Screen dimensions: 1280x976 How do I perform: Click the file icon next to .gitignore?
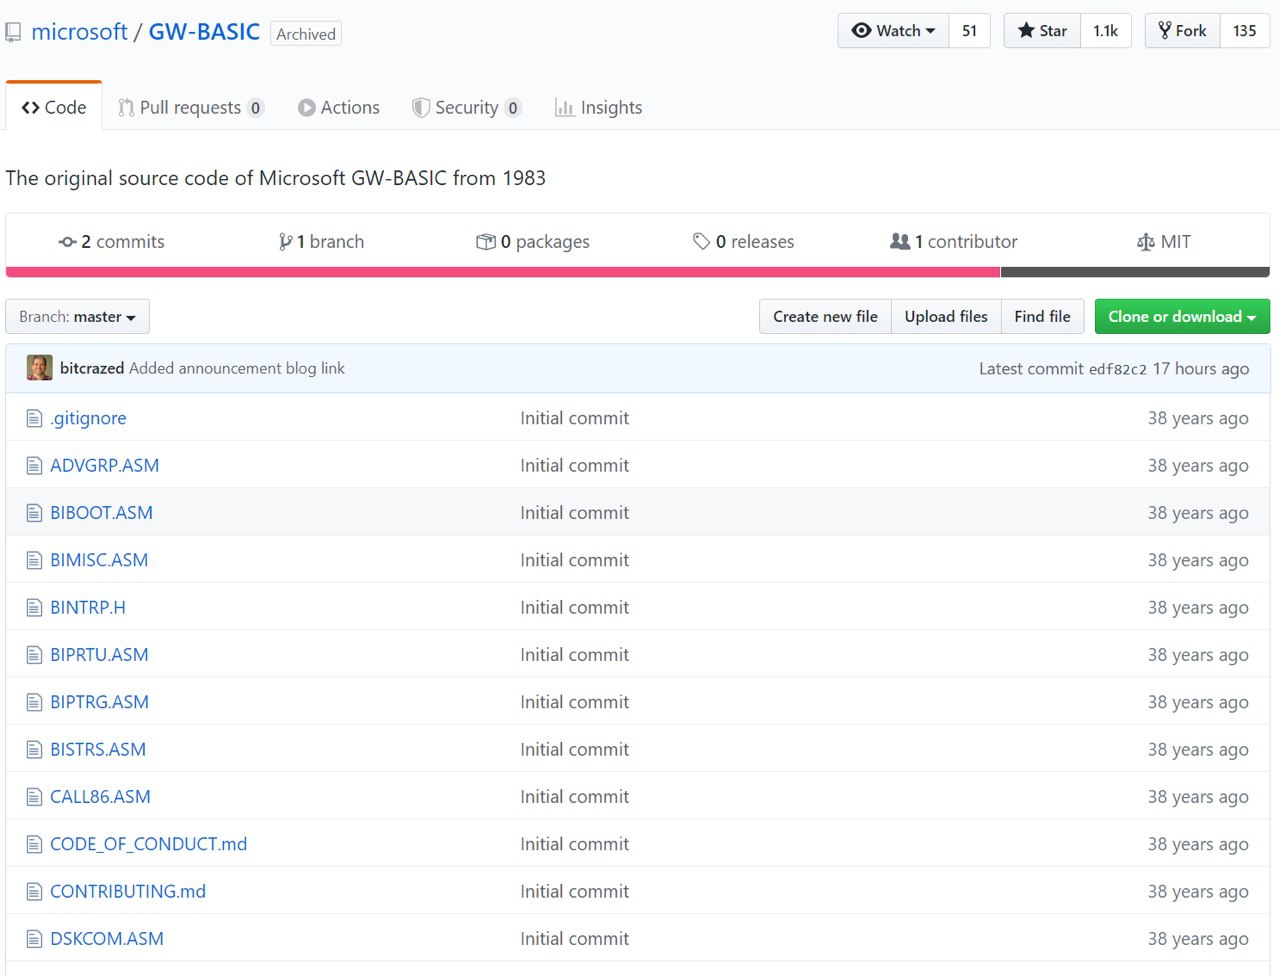click(34, 418)
